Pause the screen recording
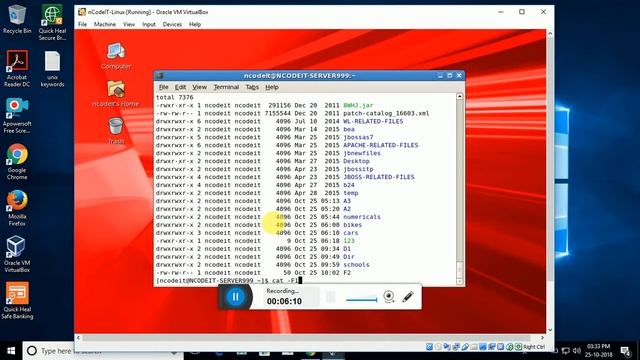This screenshot has height=360, width=640. (x=236, y=297)
